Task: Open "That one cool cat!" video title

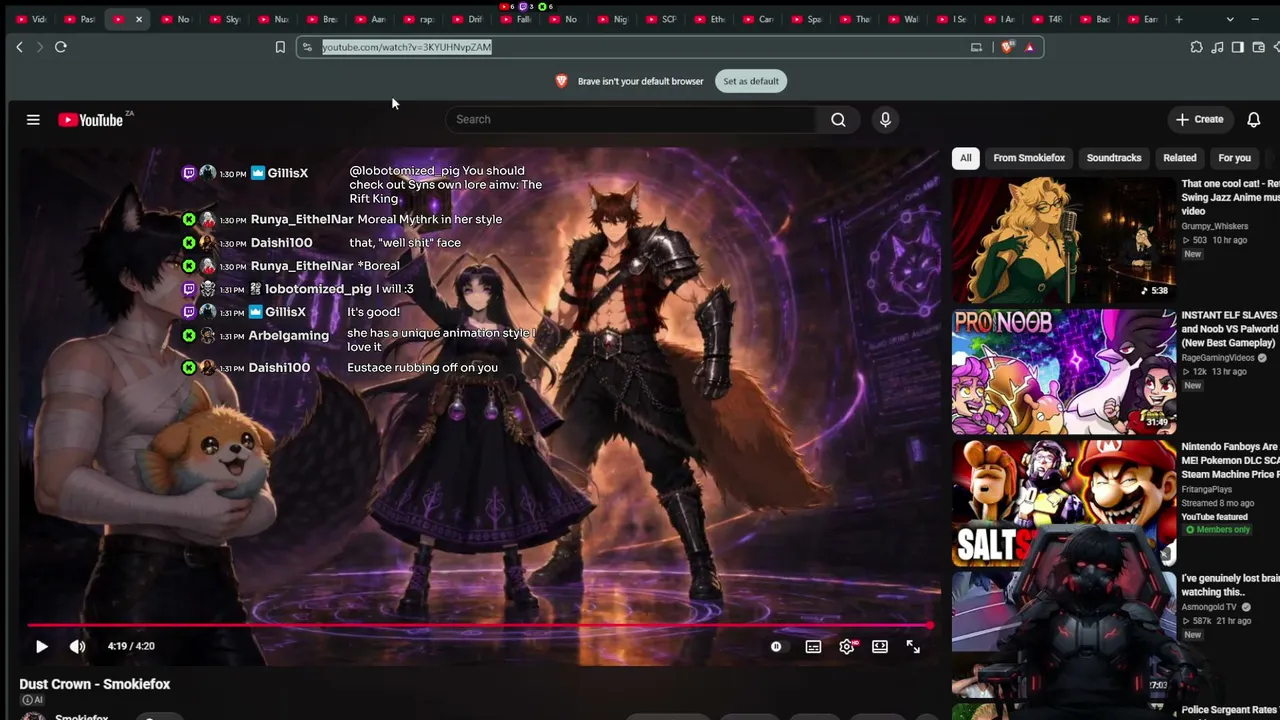Action: [1230, 198]
